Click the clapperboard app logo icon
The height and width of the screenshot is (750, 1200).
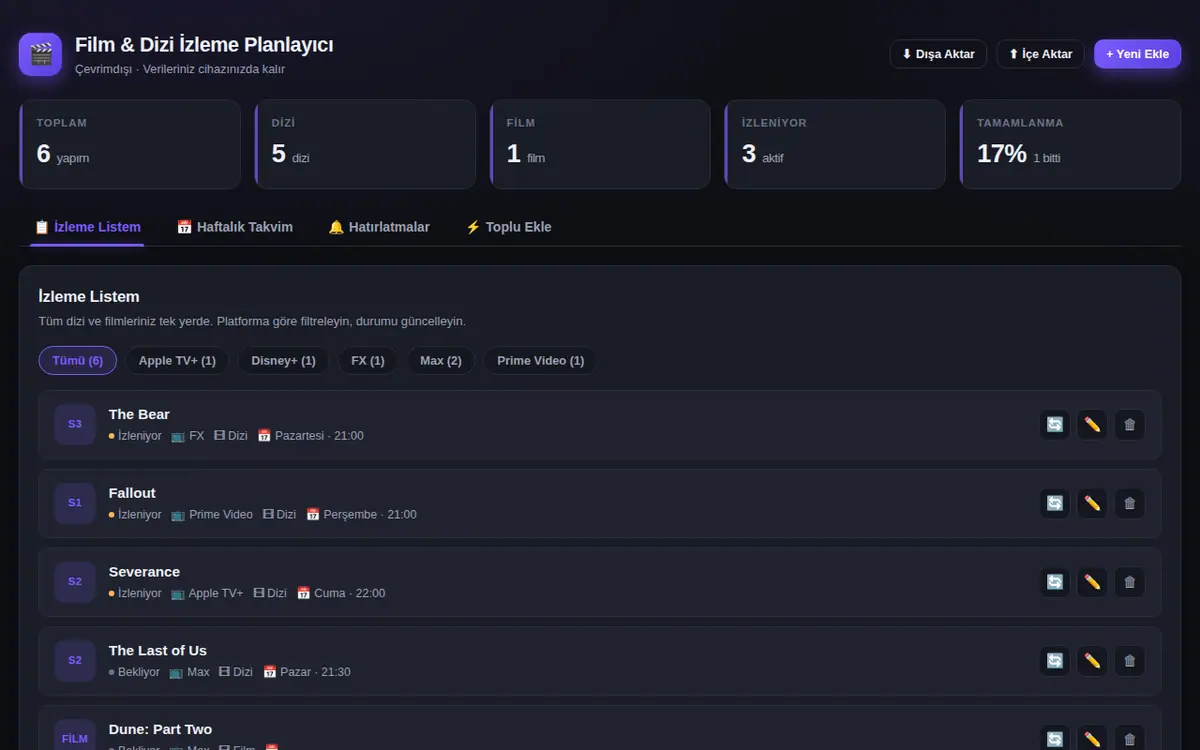(40, 54)
